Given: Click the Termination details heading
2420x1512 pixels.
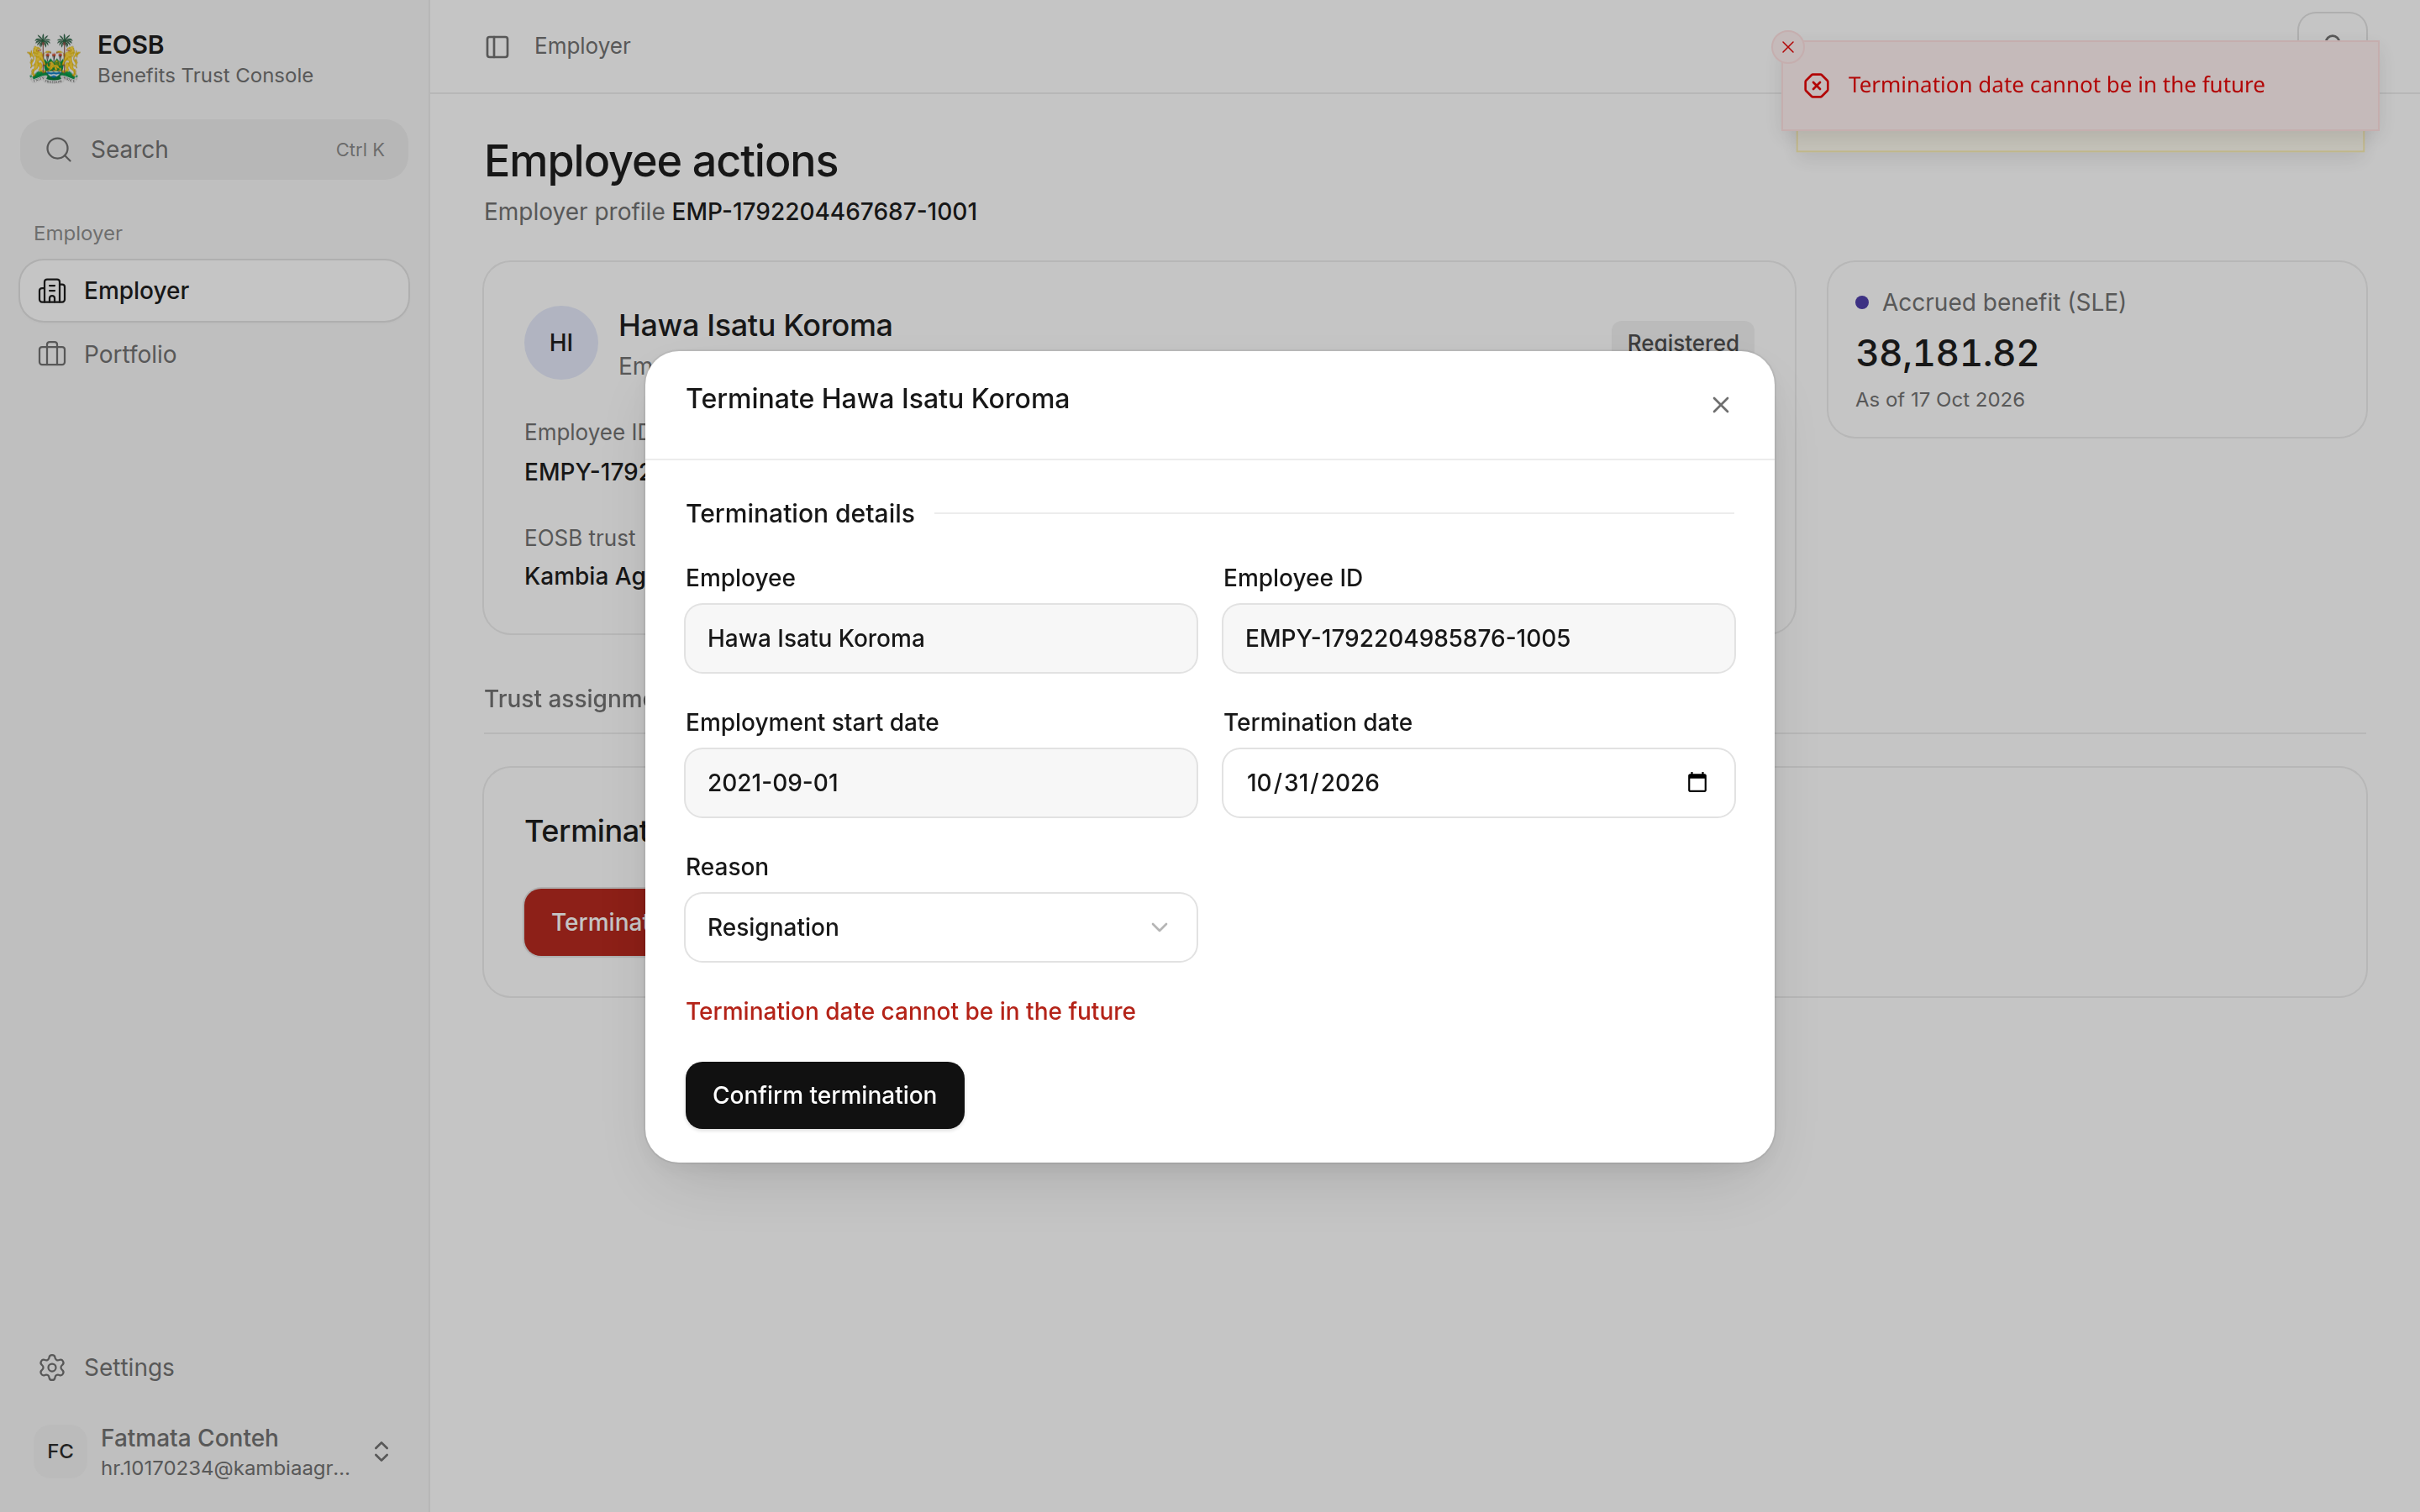Looking at the screenshot, I should click(800, 513).
